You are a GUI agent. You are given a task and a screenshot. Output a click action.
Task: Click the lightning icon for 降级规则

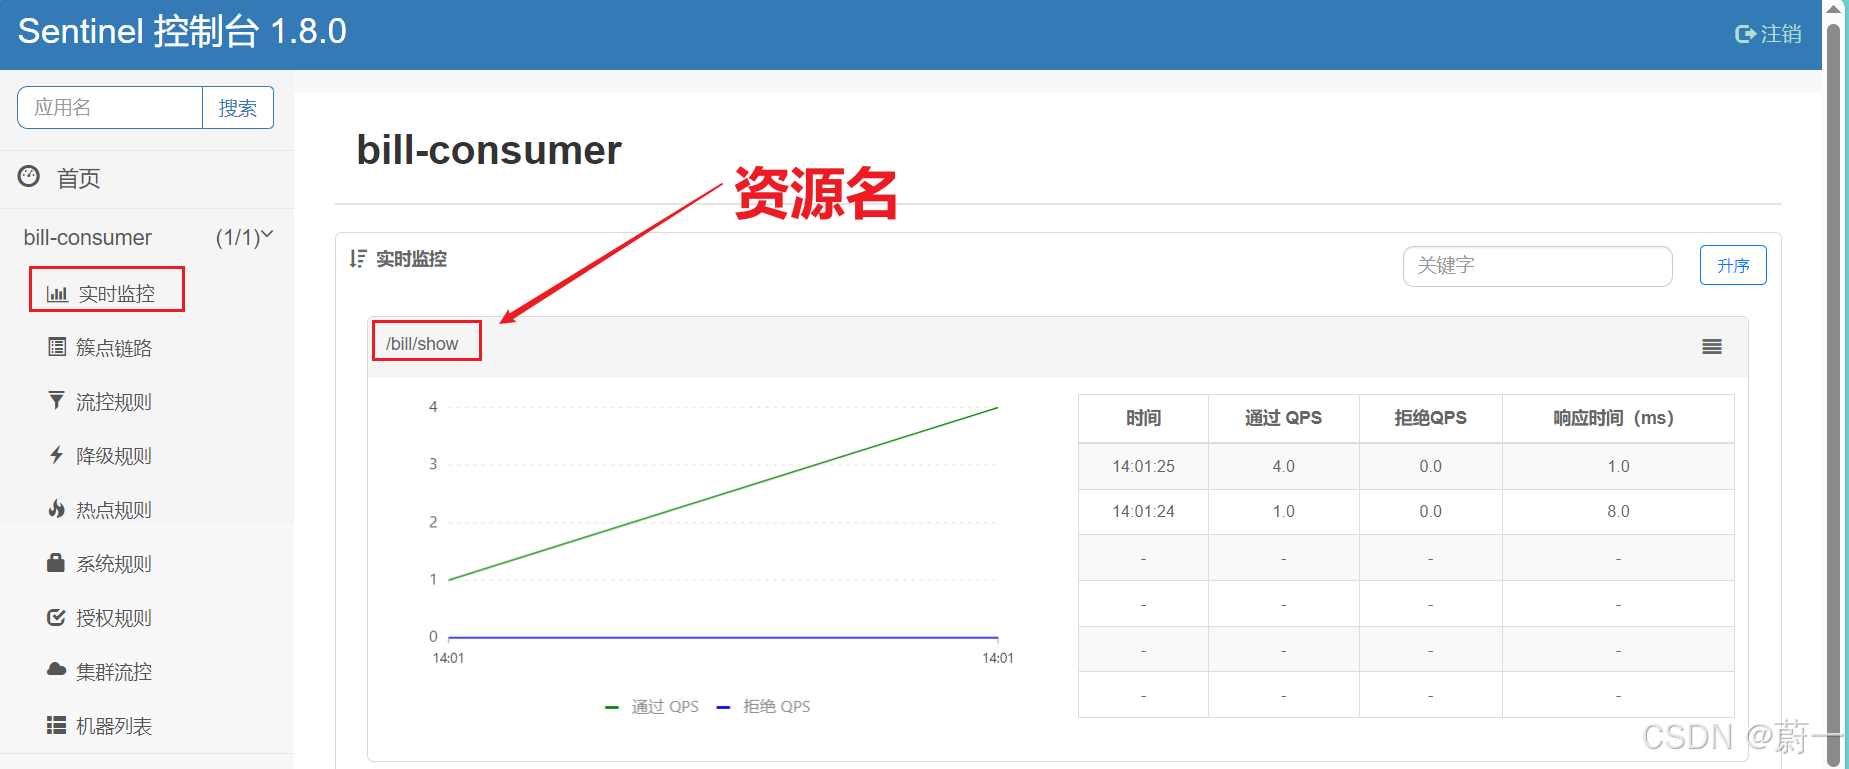tap(57, 455)
